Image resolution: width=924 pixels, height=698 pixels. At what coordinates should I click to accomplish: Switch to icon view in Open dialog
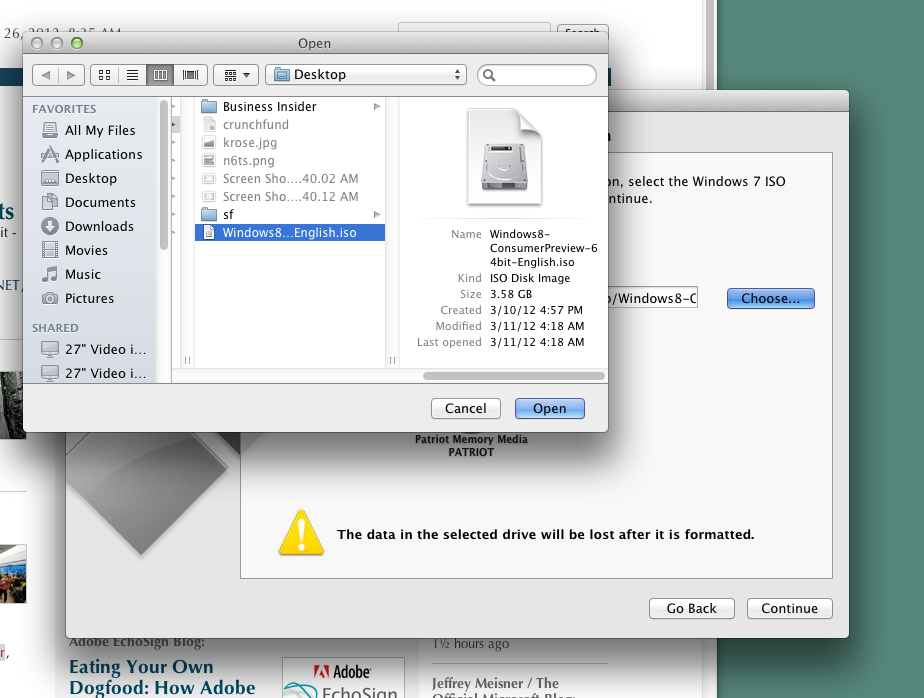click(x=104, y=75)
